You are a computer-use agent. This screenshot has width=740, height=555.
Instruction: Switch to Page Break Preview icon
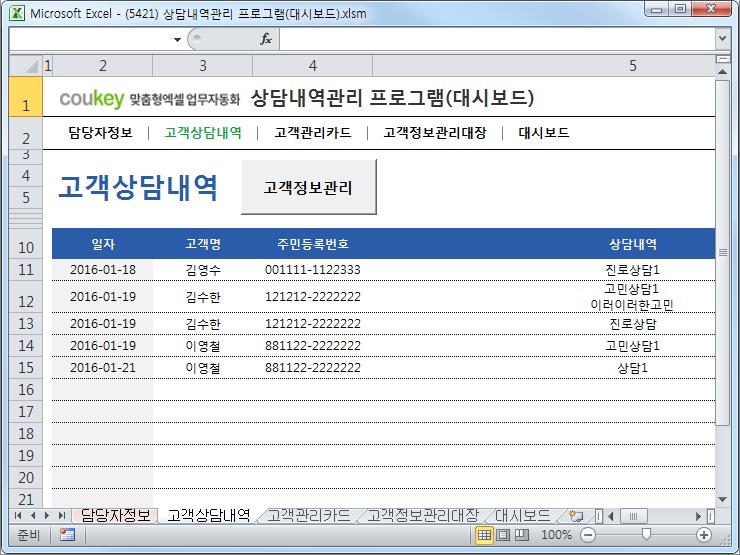tap(521, 535)
